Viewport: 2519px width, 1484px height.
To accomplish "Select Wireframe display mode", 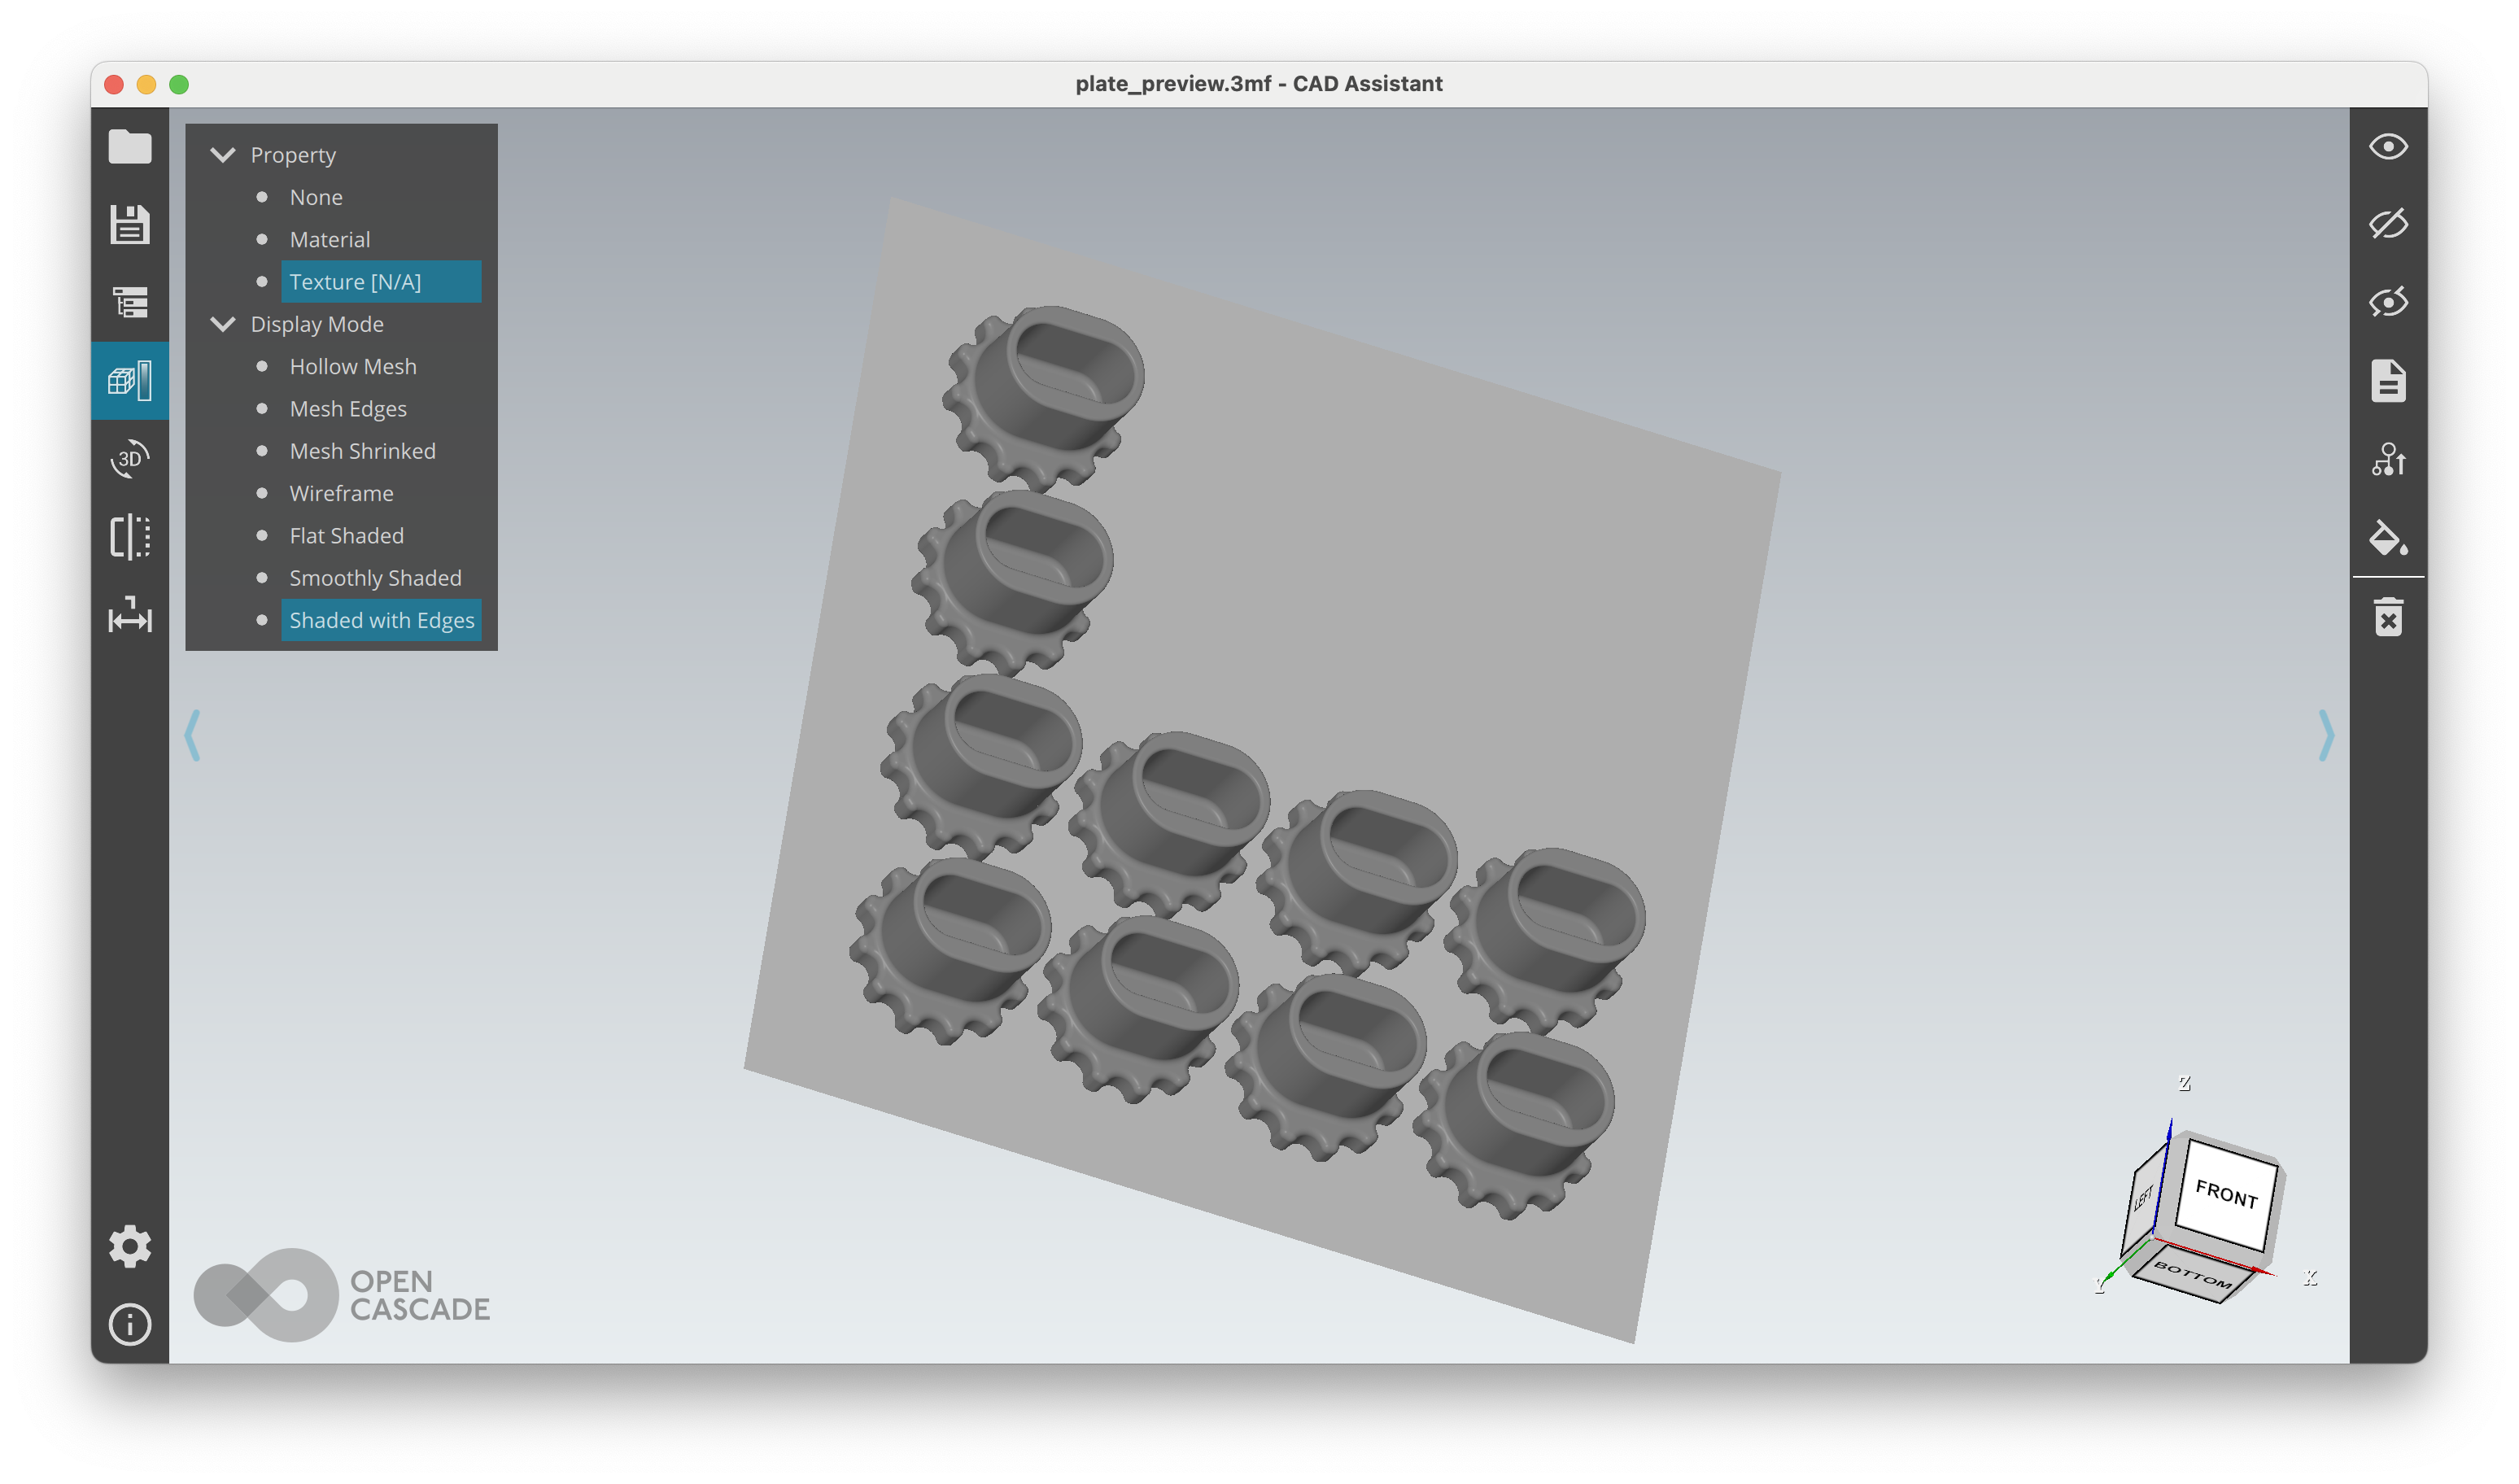I will [341, 492].
